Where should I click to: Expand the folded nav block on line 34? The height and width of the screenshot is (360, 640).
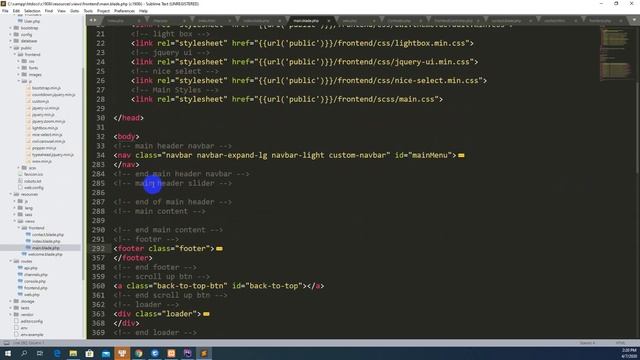461,156
